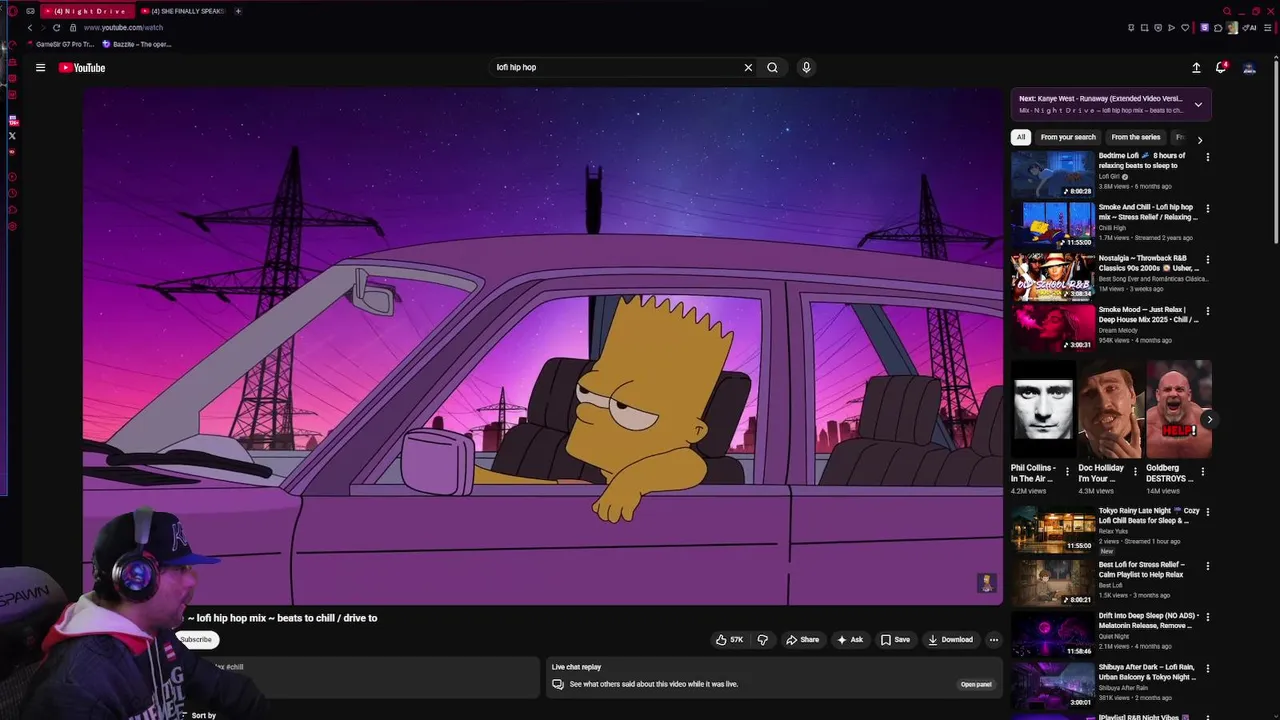Open Goldberg DESTROYS short thumbnail
The height and width of the screenshot is (720, 1280).
(x=1178, y=409)
